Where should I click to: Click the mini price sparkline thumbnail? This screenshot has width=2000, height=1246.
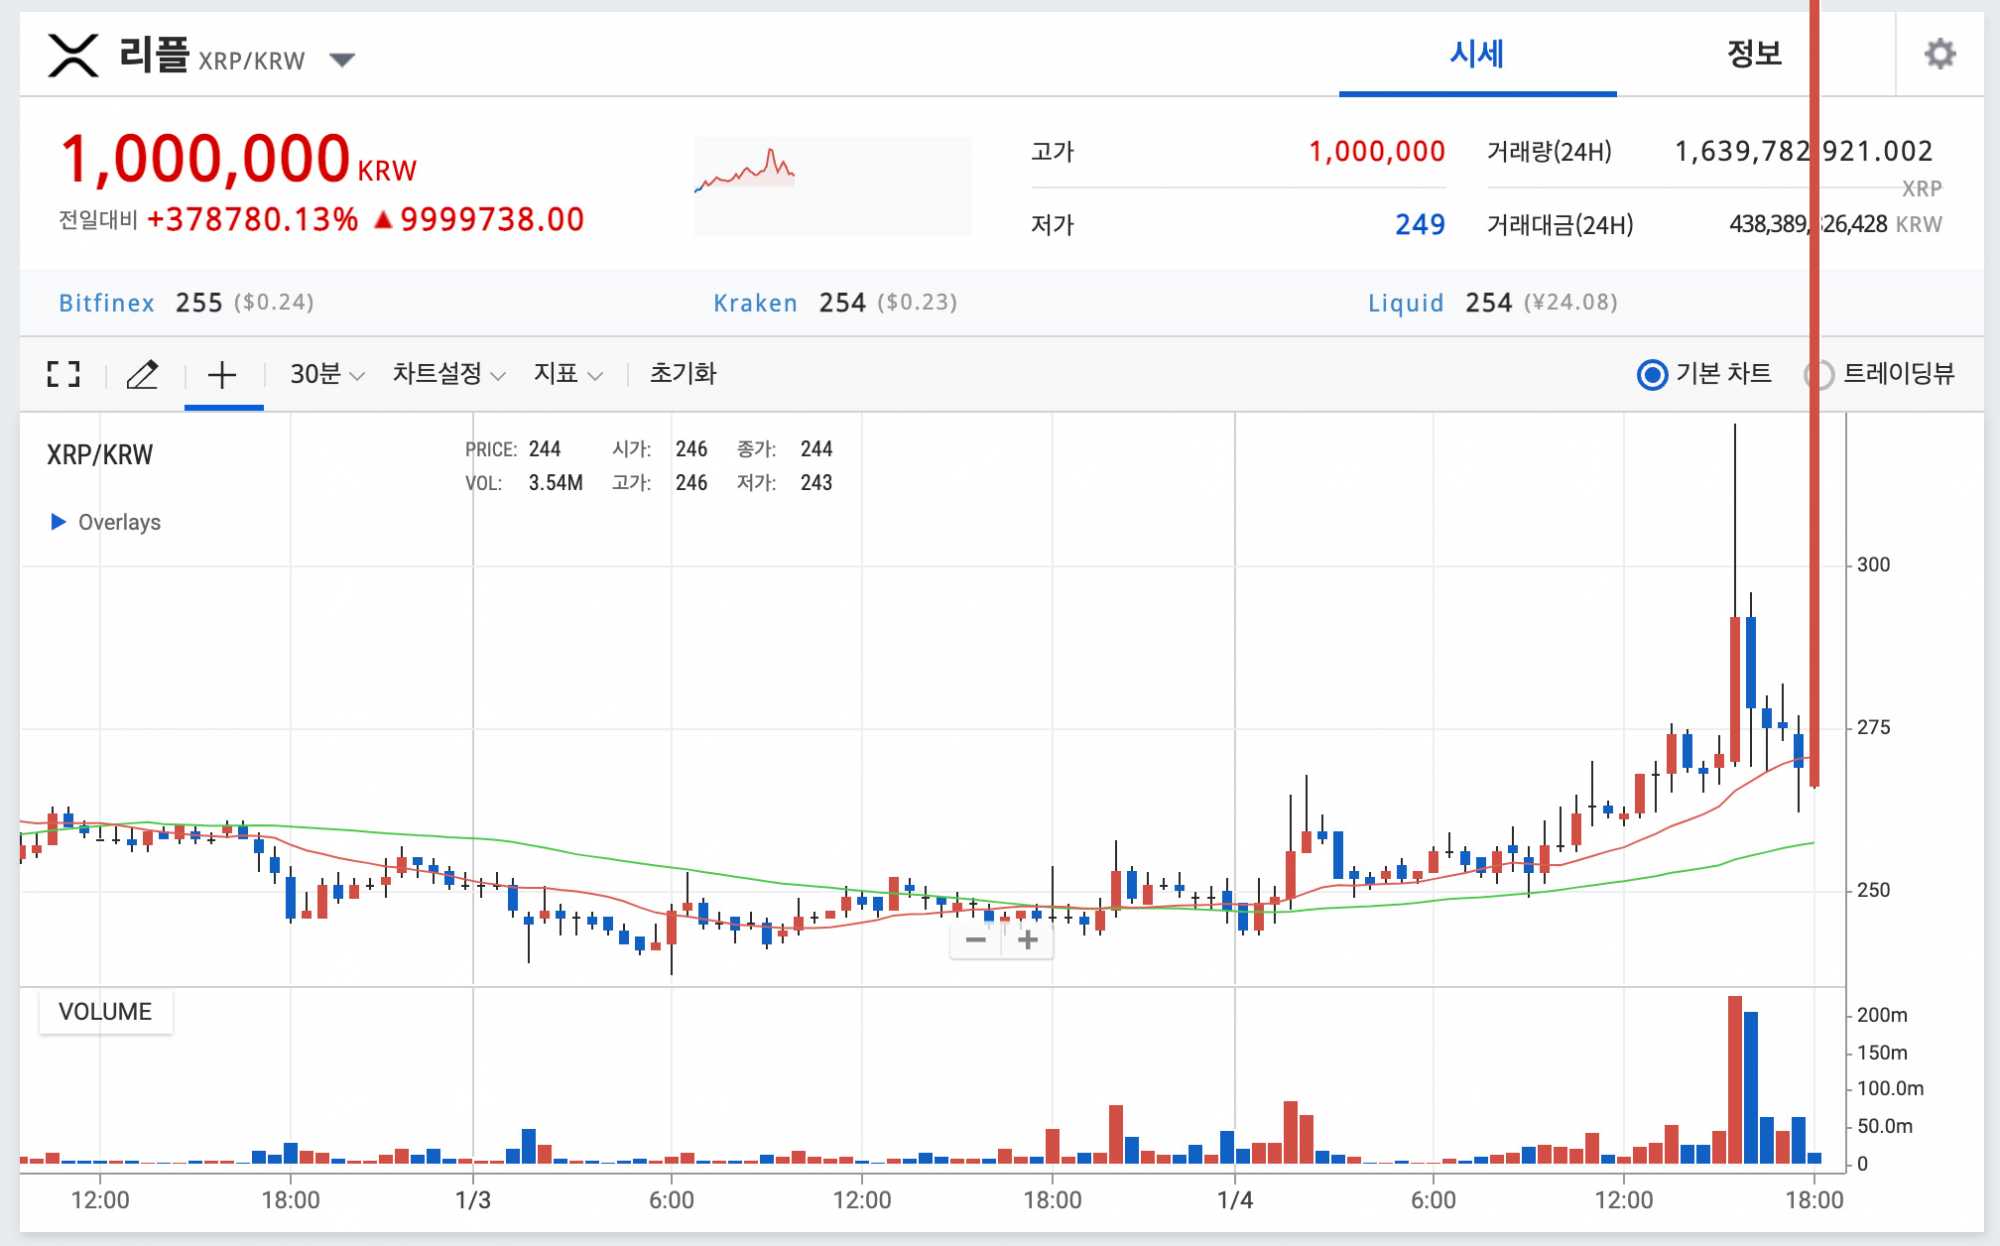click(x=832, y=186)
